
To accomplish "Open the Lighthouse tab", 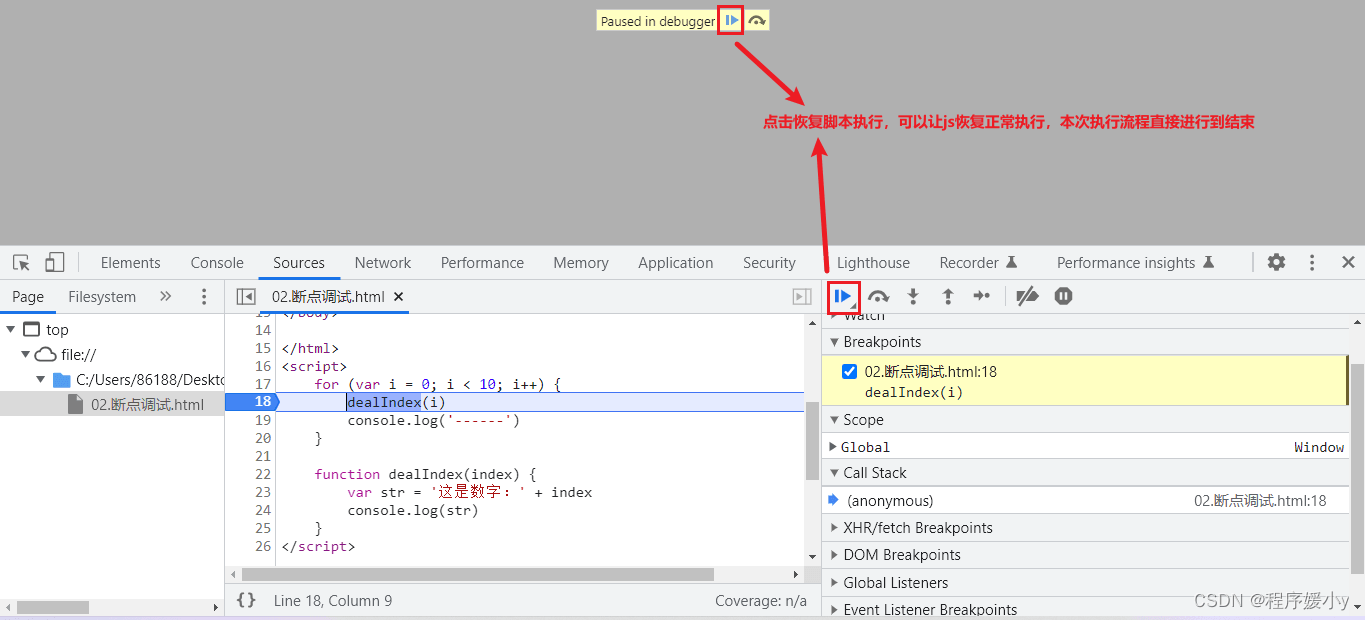I will click(873, 263).
